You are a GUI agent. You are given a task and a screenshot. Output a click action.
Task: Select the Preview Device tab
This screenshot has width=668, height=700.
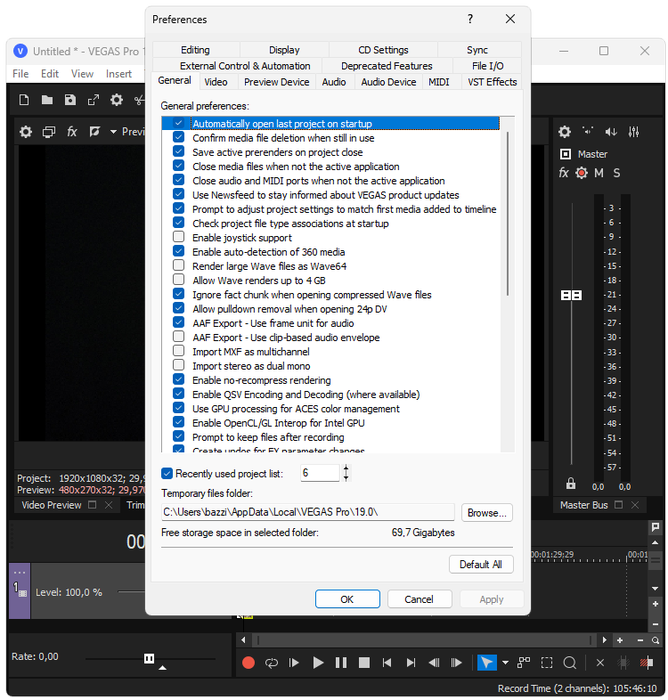tap(276, 82)
